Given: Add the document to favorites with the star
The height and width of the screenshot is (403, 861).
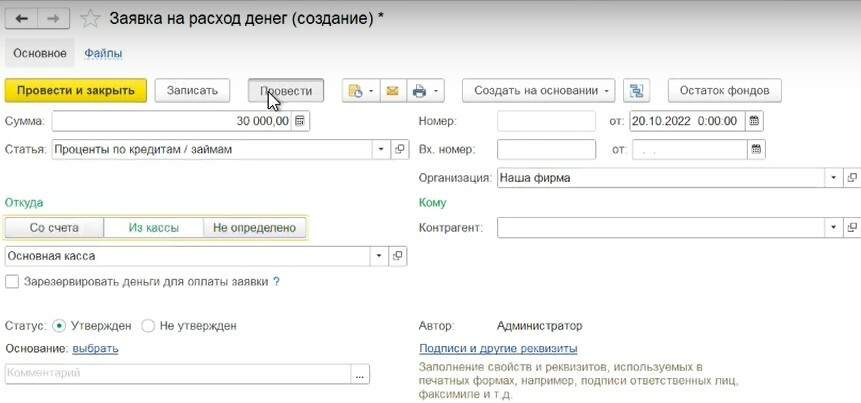Looking at the screenshot, I should [90, 18].
